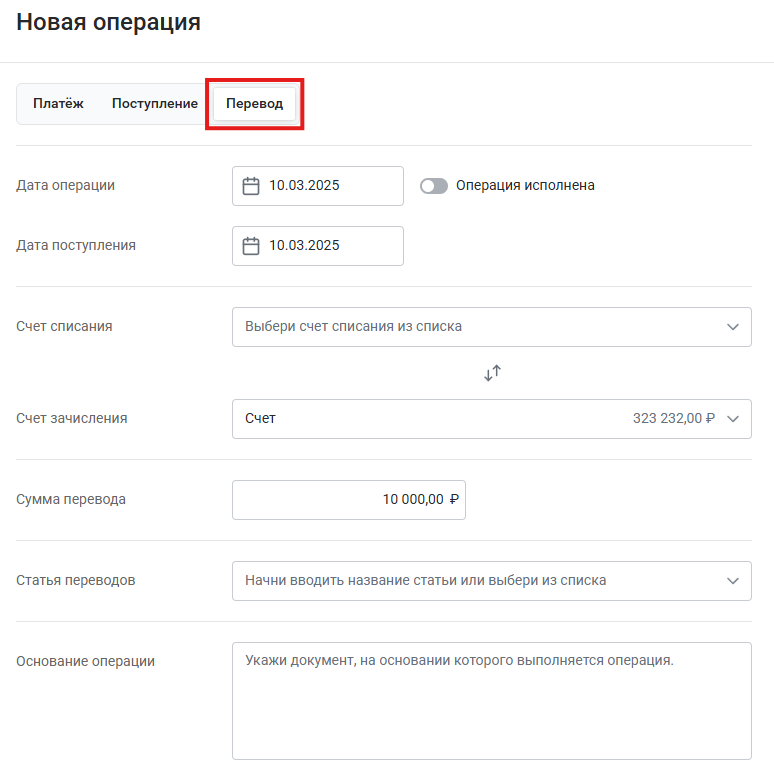Viewport: 774px width, 781px height.
Task: Open the Счет зачисления dropdown showing Счет
Action: (x=492, y=419)
